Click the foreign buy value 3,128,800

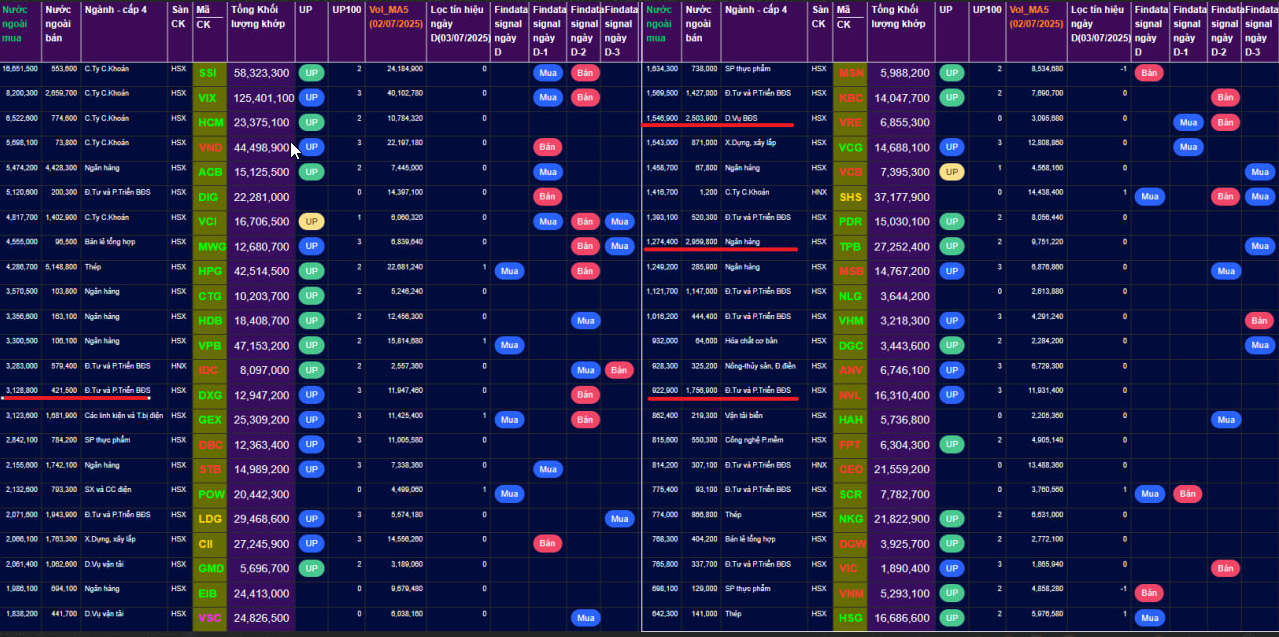point(22,390)
